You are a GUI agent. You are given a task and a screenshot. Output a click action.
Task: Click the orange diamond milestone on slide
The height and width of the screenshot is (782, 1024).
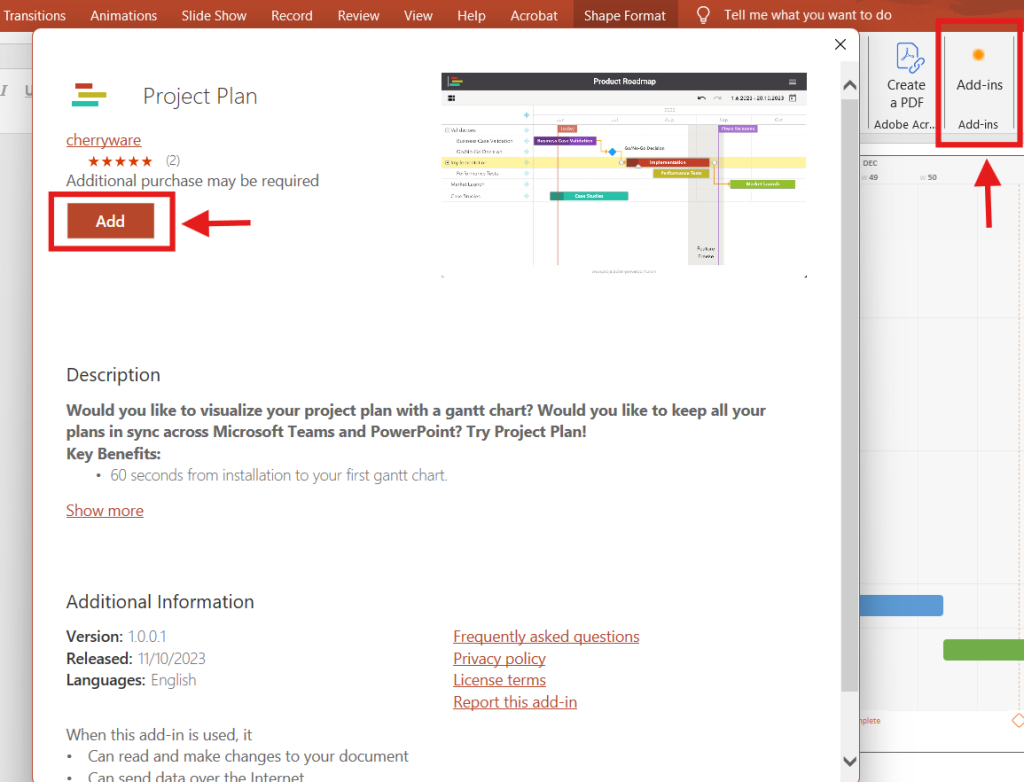coord(1018,721)
